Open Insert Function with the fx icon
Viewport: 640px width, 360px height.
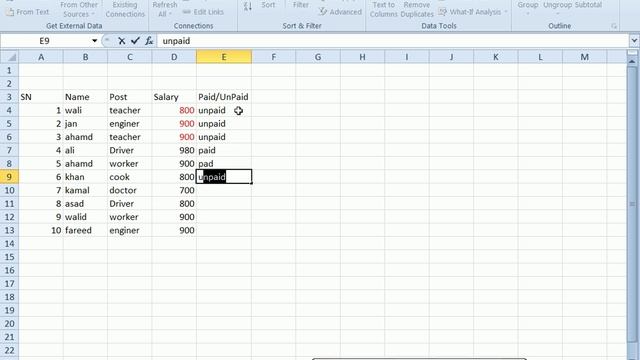click(x=149, y=41)
